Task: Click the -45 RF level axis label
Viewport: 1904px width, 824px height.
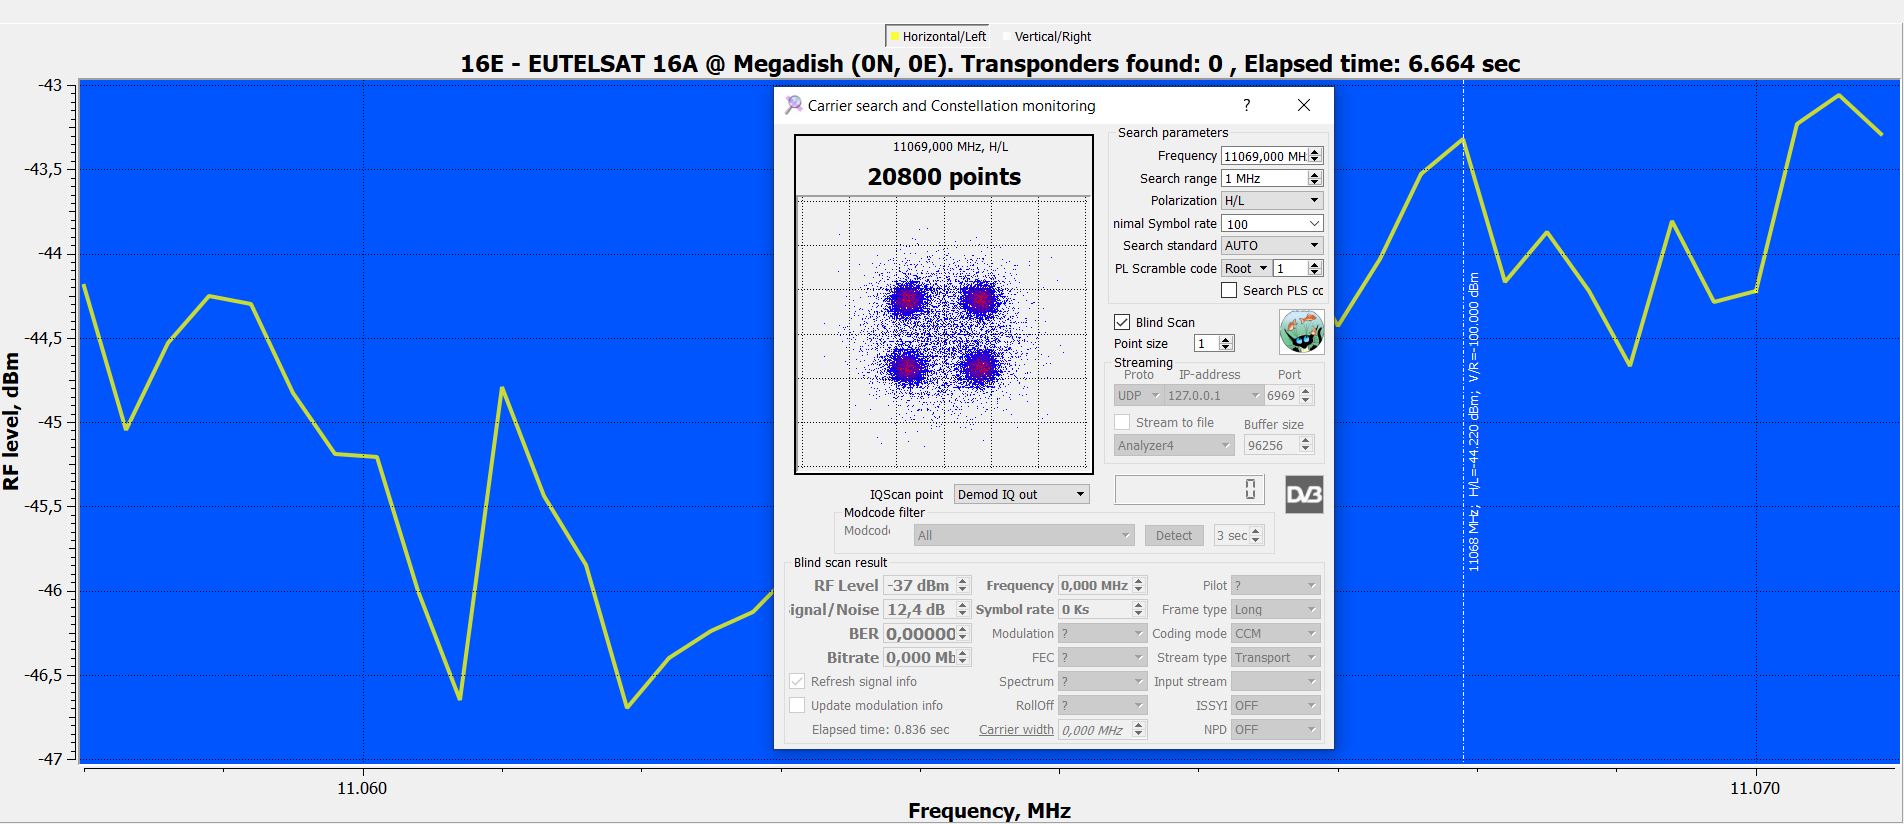Action: point(49,422)
